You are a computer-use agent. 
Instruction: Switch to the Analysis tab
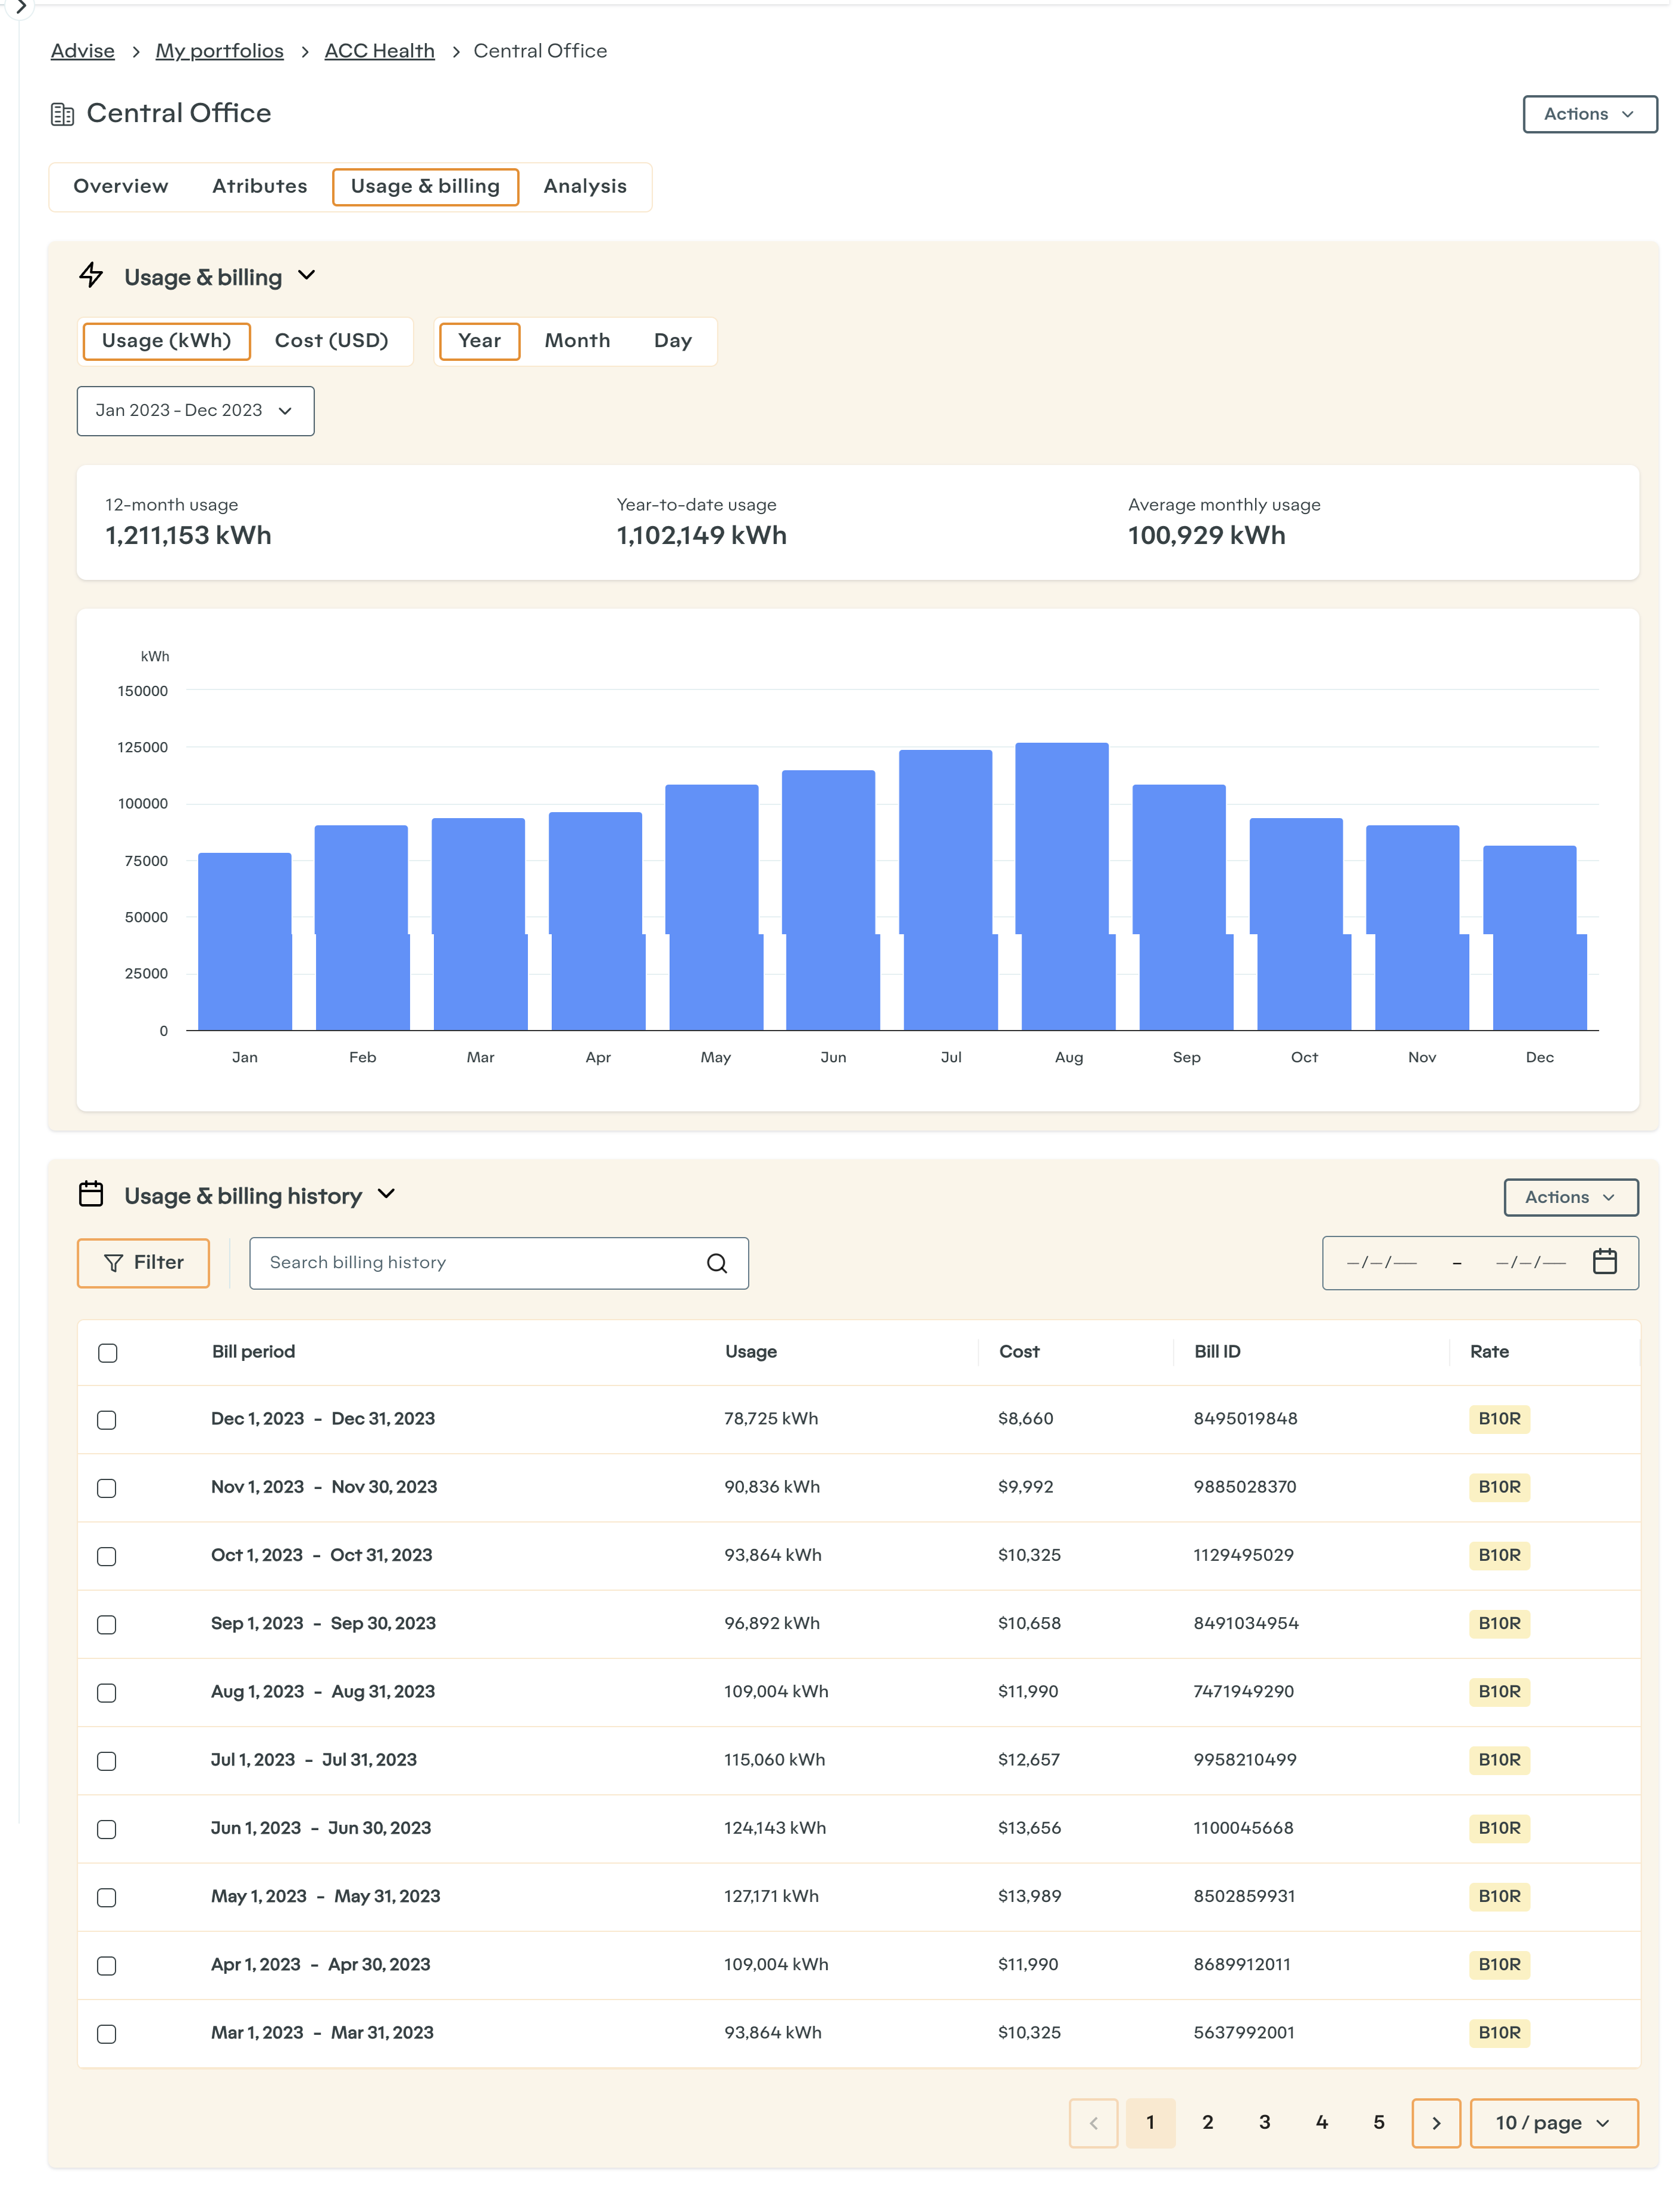(x=585, y=187)
